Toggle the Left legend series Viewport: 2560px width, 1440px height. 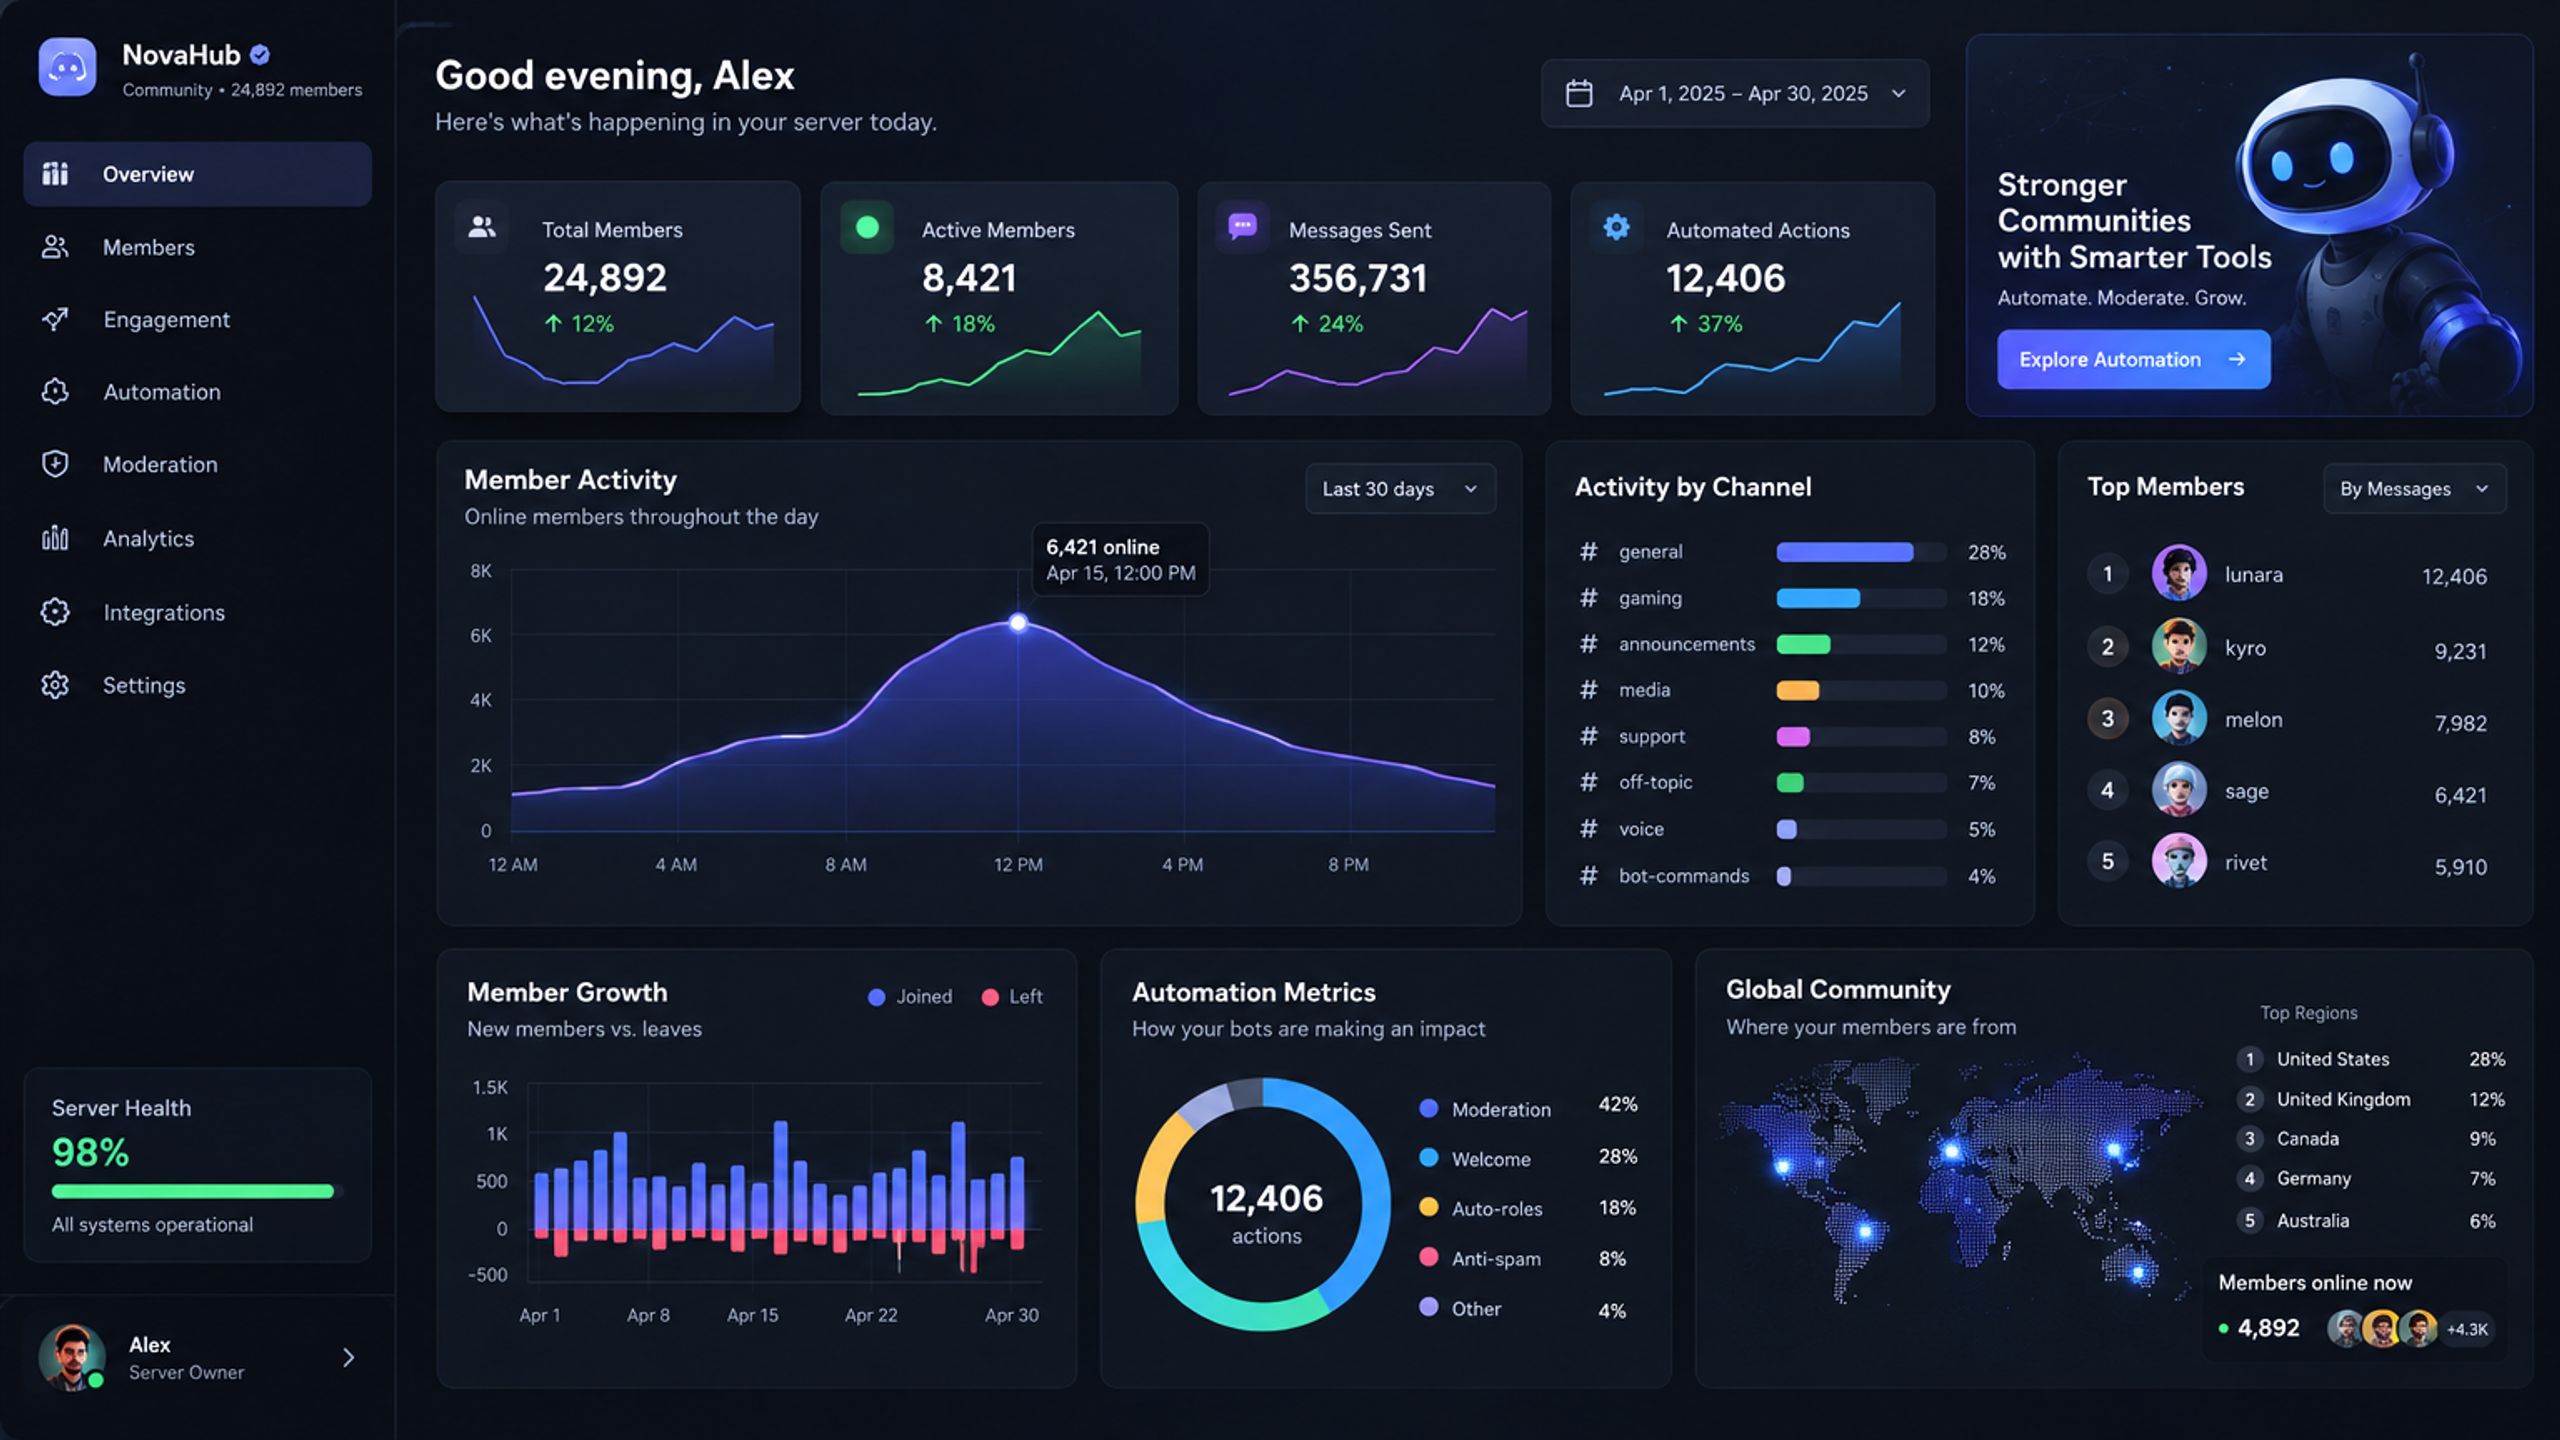click(x=1012, y=996)
